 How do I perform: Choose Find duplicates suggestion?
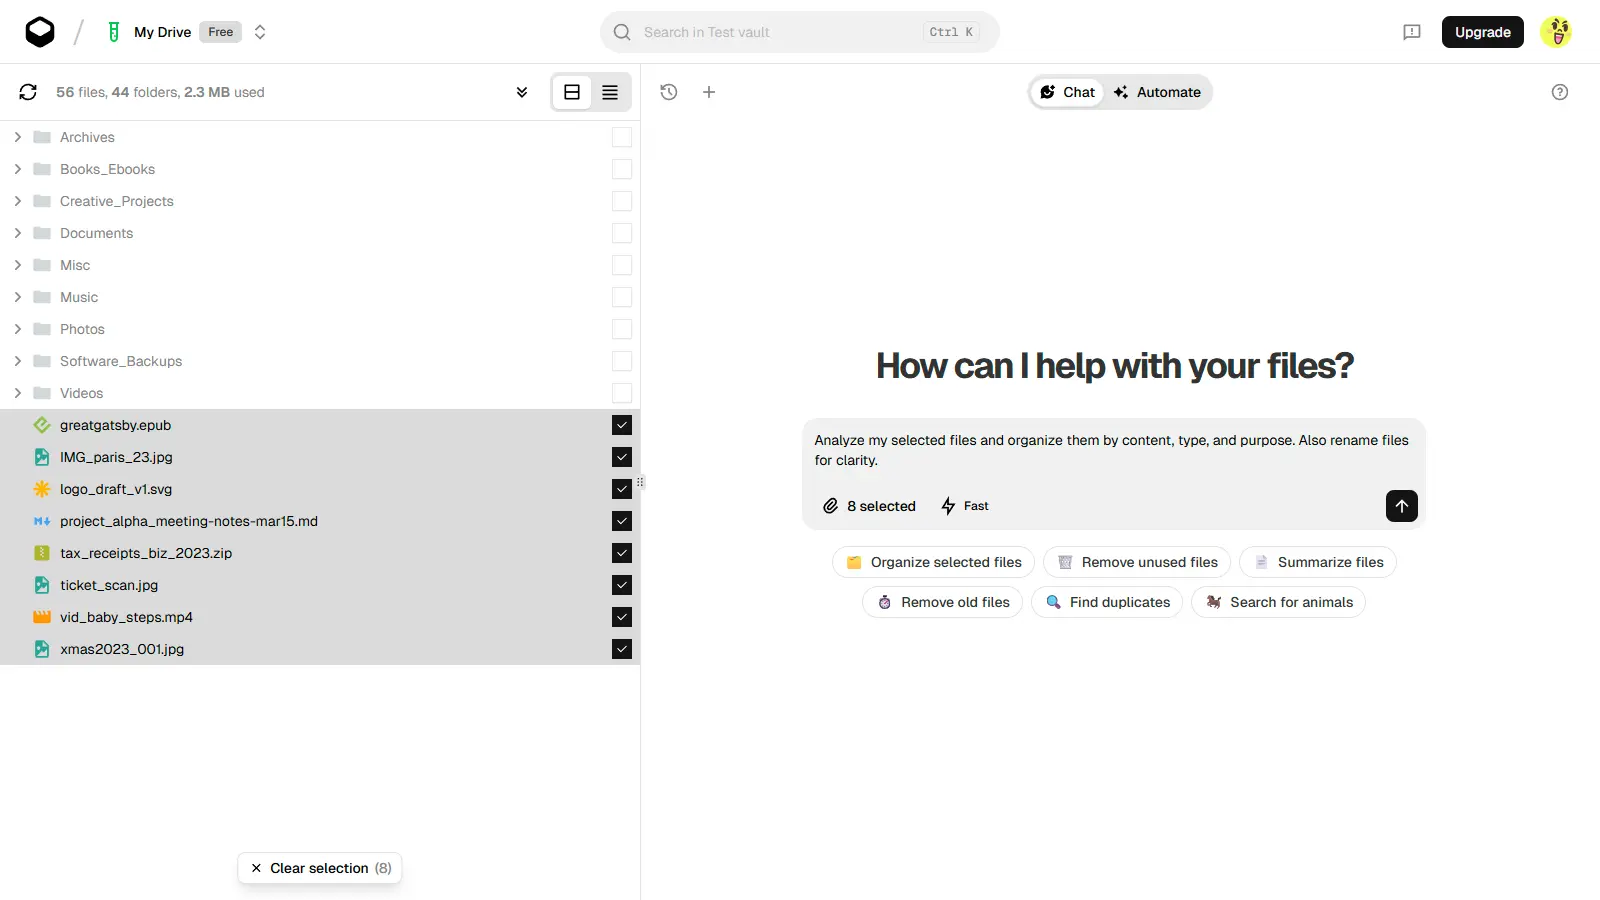[x=1107, y=602]
